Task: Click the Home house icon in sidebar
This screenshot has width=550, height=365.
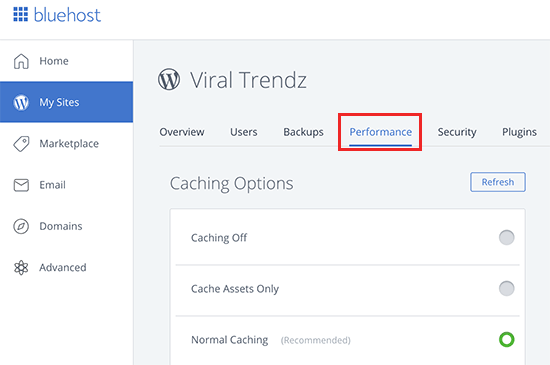Action: [x=21, y=61]
